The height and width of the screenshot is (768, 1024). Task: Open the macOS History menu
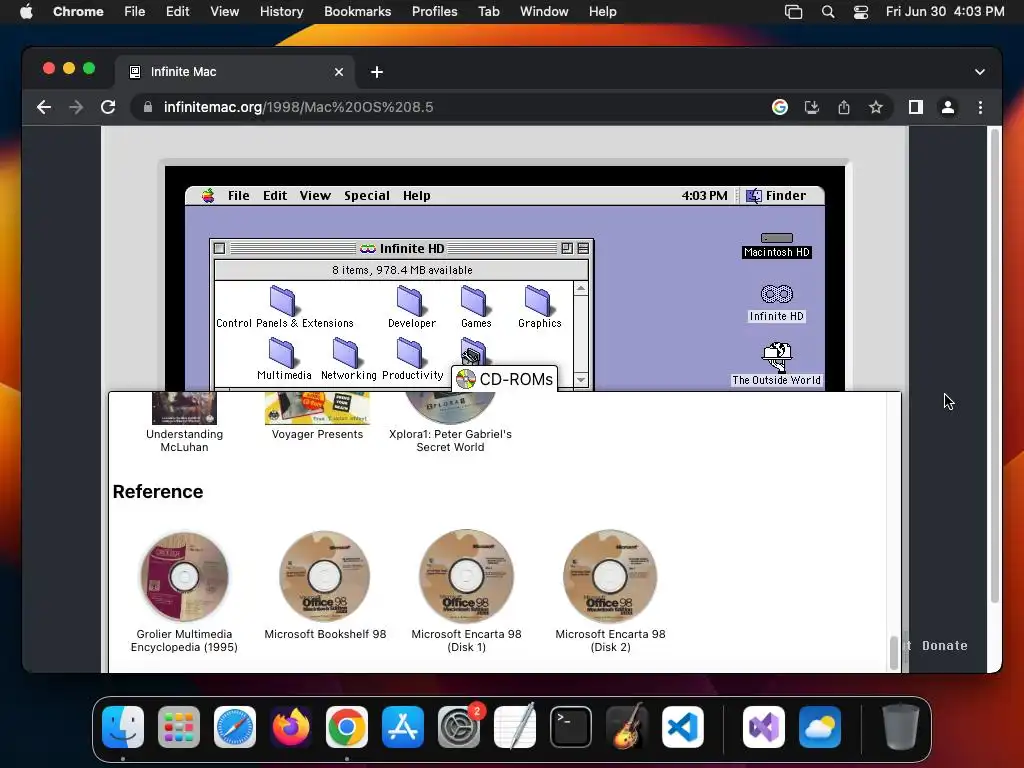281,12
